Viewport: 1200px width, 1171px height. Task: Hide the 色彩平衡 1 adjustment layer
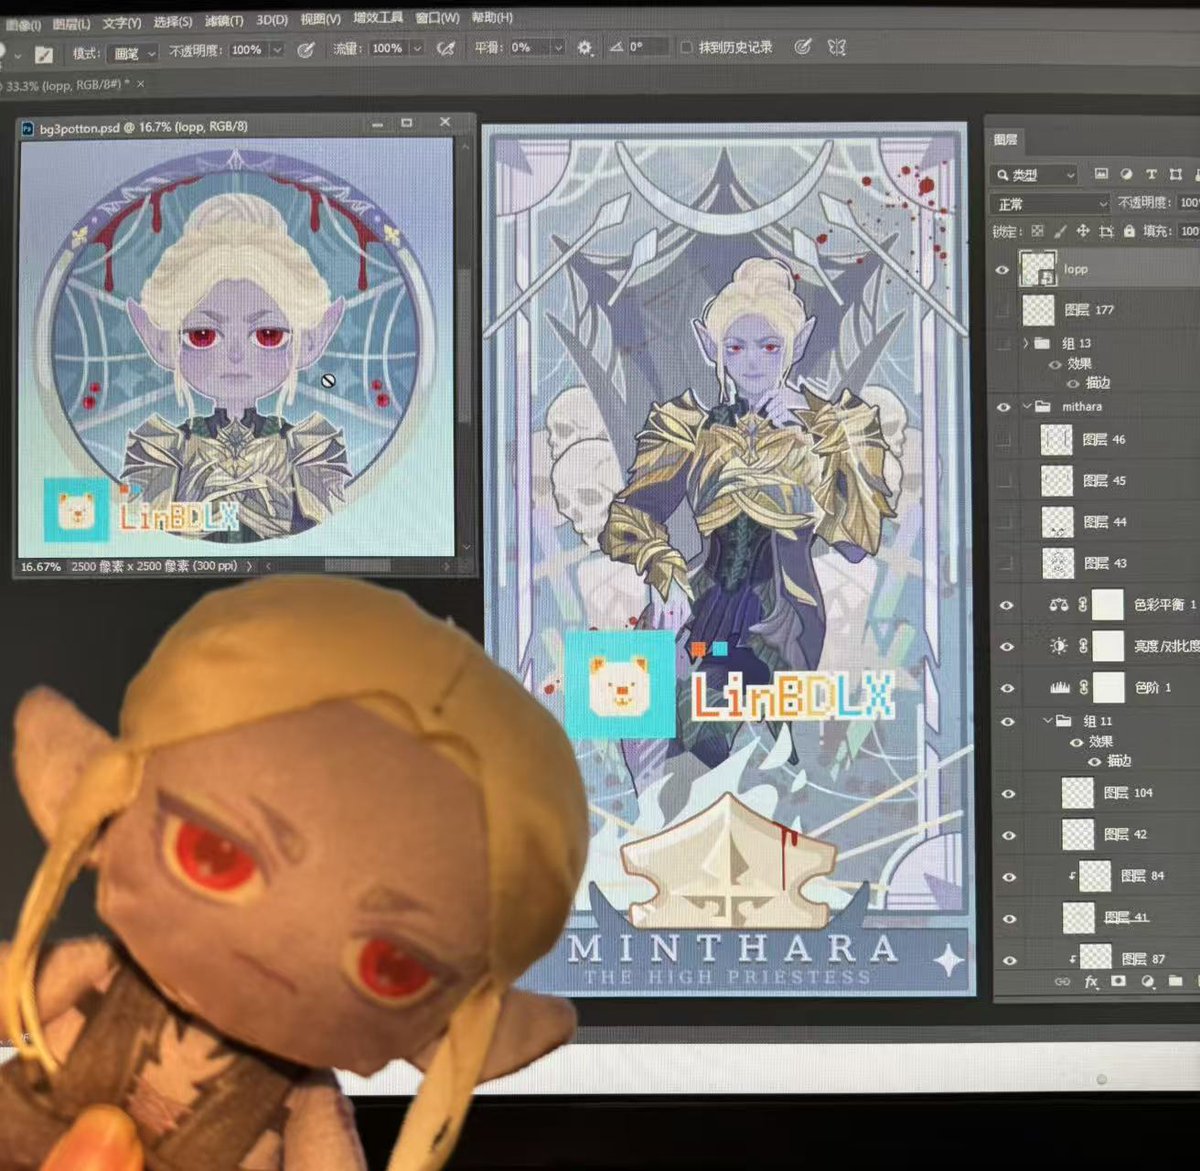click(x=1007, y=605)
